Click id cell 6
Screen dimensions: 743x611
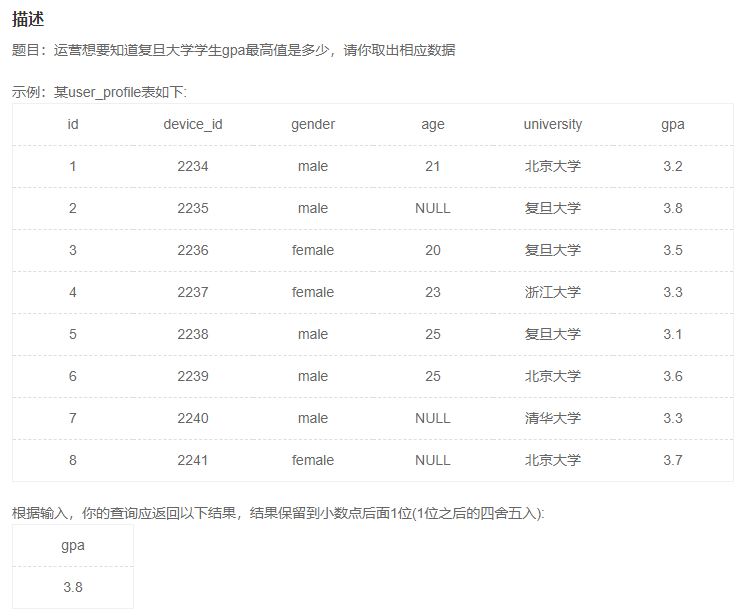72,376
